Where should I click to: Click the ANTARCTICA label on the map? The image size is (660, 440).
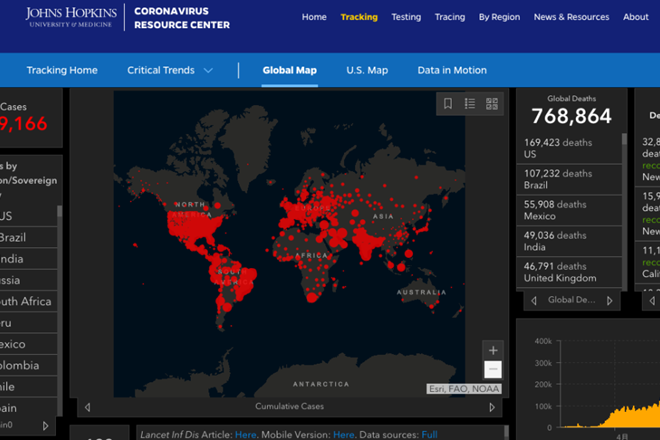[321, 384]
